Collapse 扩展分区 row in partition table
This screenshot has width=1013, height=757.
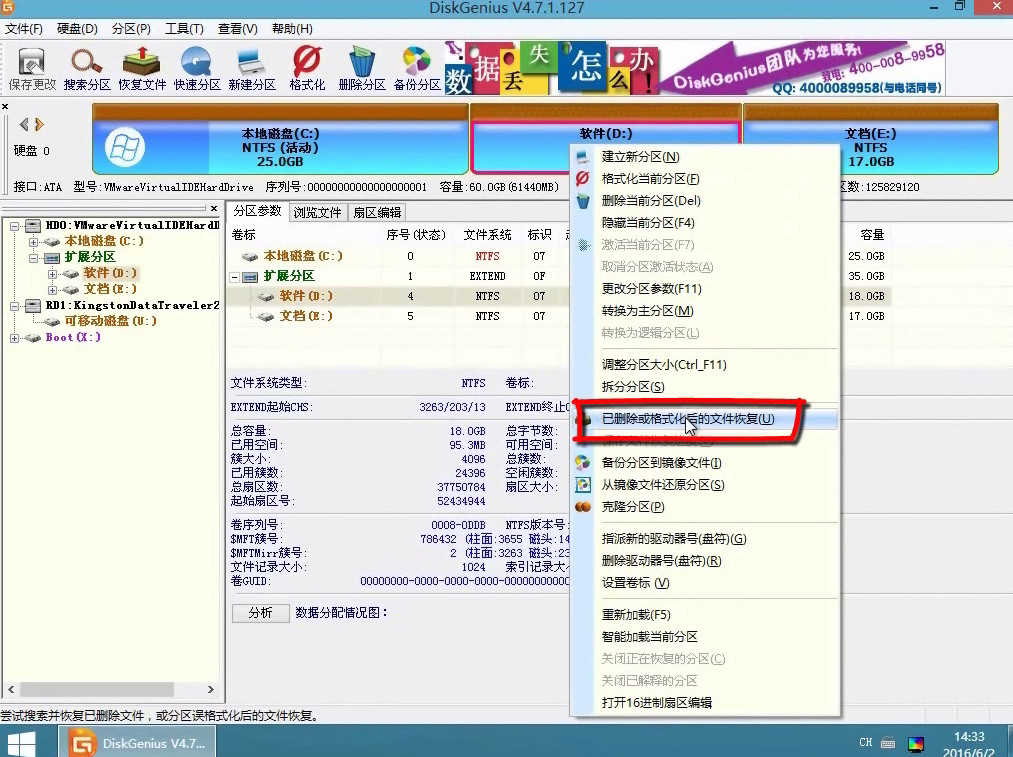click(x=235, y=277)
